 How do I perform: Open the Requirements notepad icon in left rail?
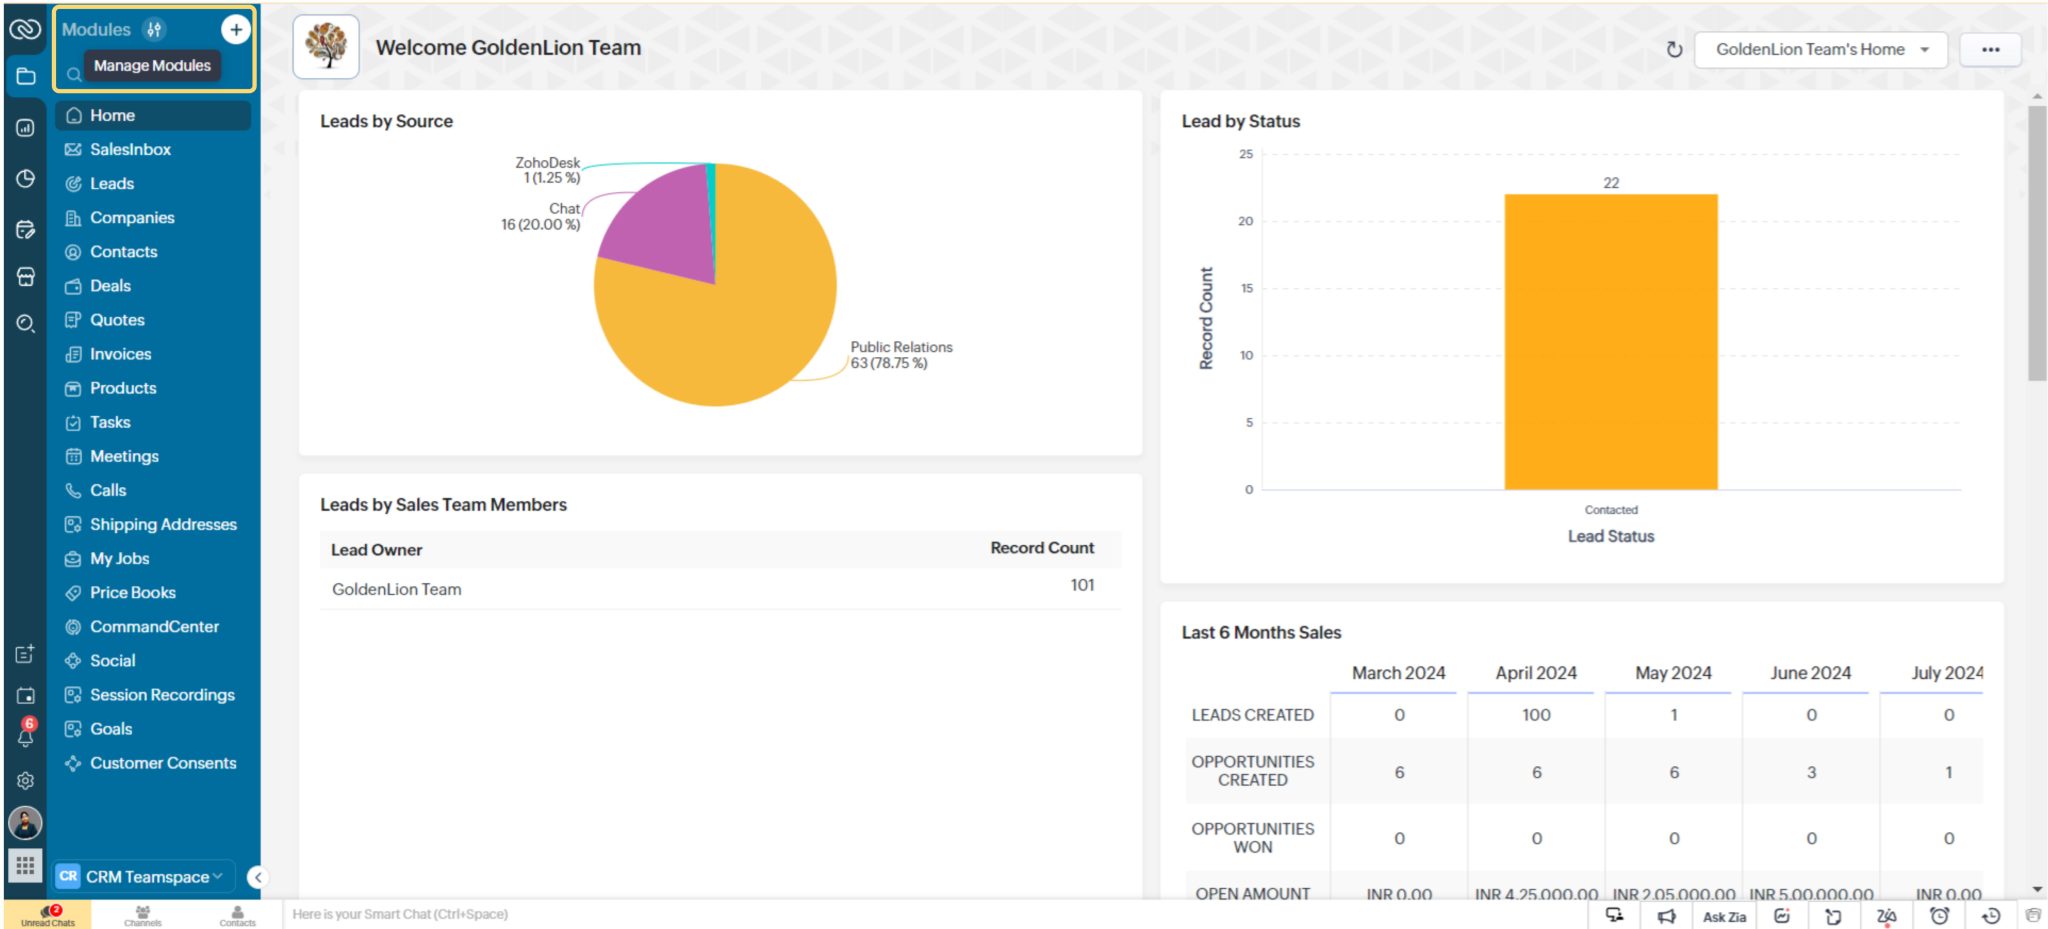coord(25,228)
